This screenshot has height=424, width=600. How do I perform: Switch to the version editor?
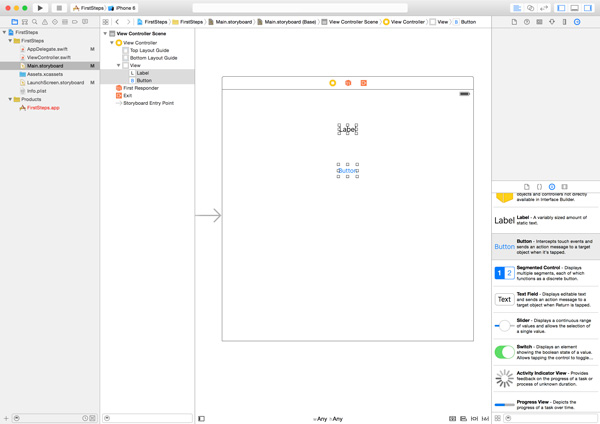pos(544,8)
